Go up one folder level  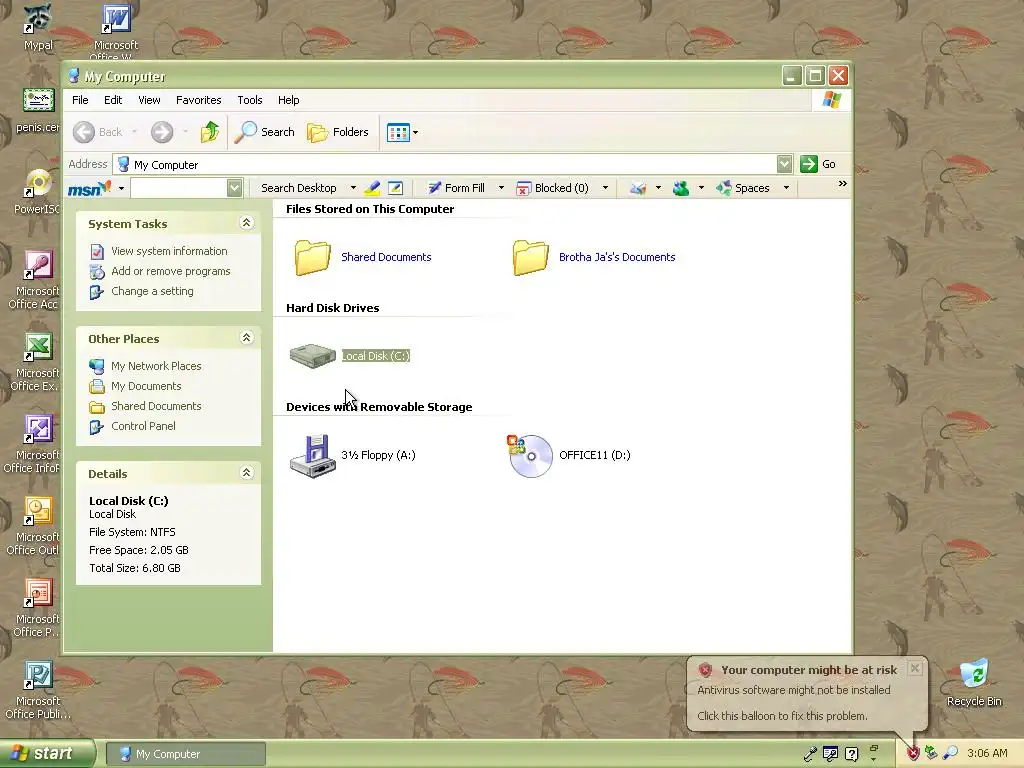[x=210, y=132]
